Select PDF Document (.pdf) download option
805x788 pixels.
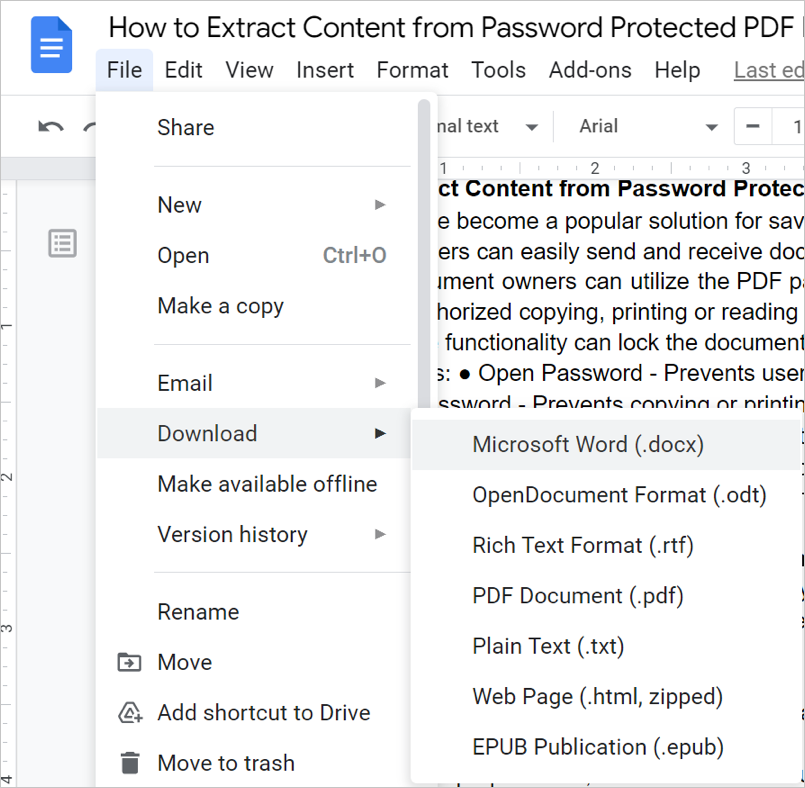click(x=578, y=596)
